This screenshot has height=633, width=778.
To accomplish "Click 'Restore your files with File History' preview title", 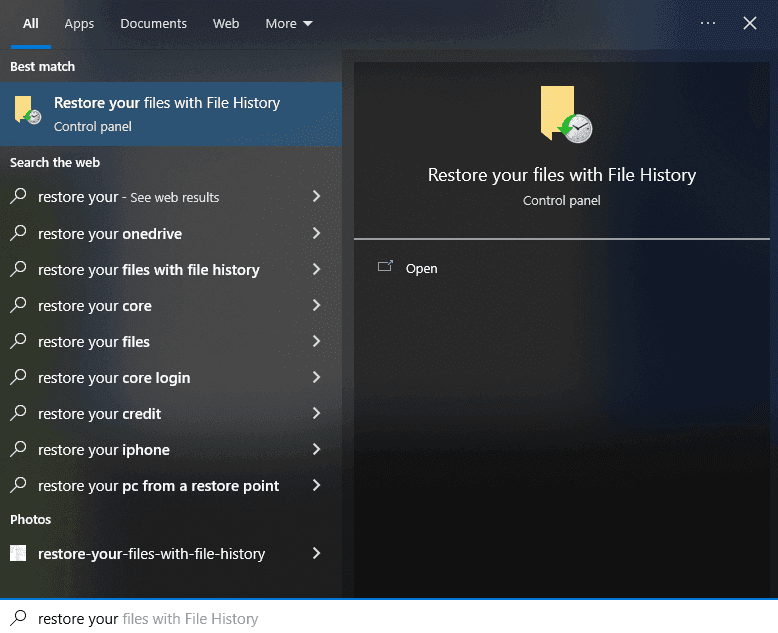I will click(562, 175).
